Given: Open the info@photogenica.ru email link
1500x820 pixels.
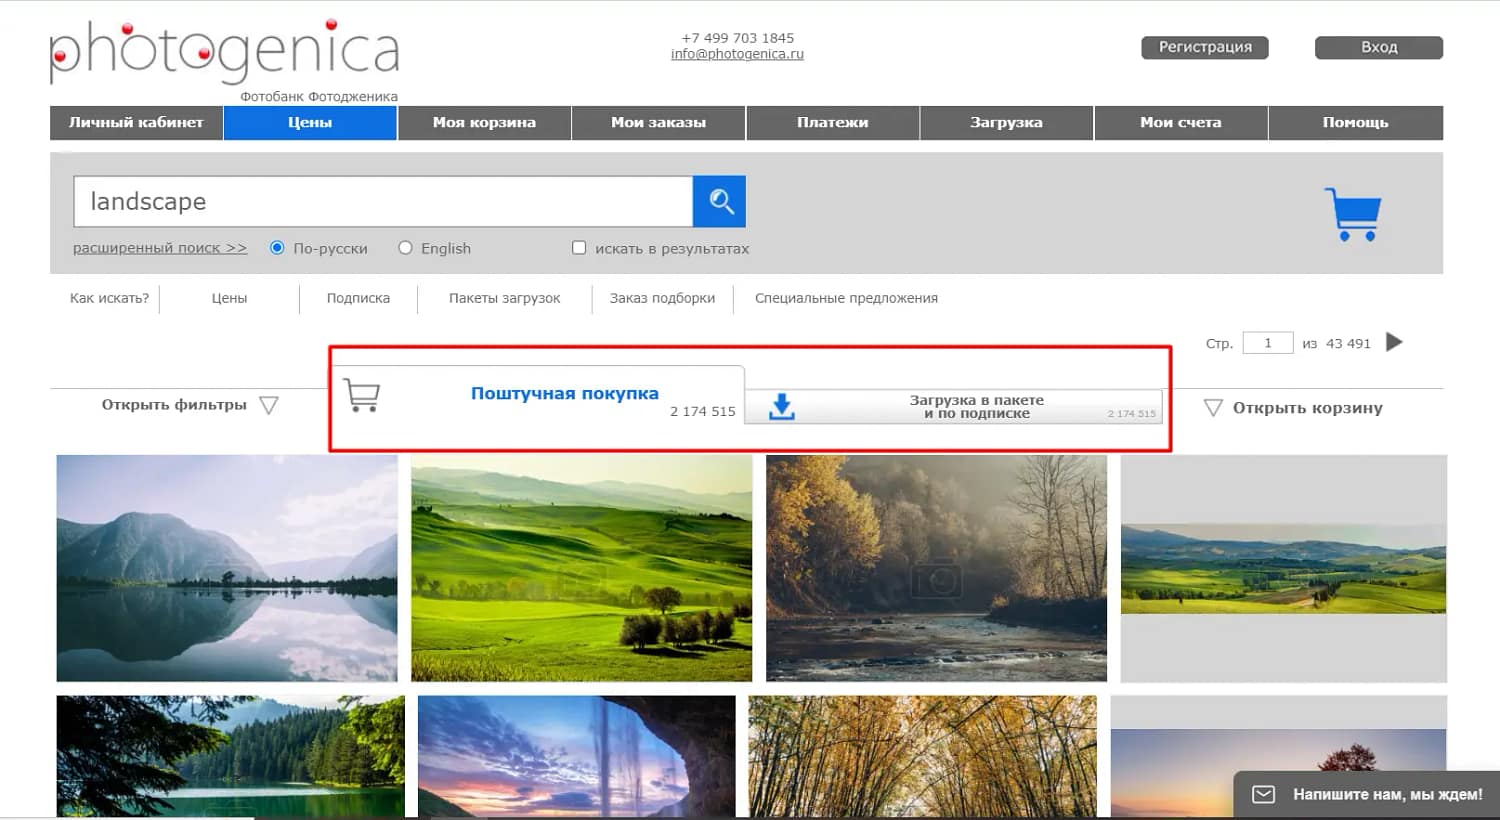Looking at the screenshot, I should 736,54.
